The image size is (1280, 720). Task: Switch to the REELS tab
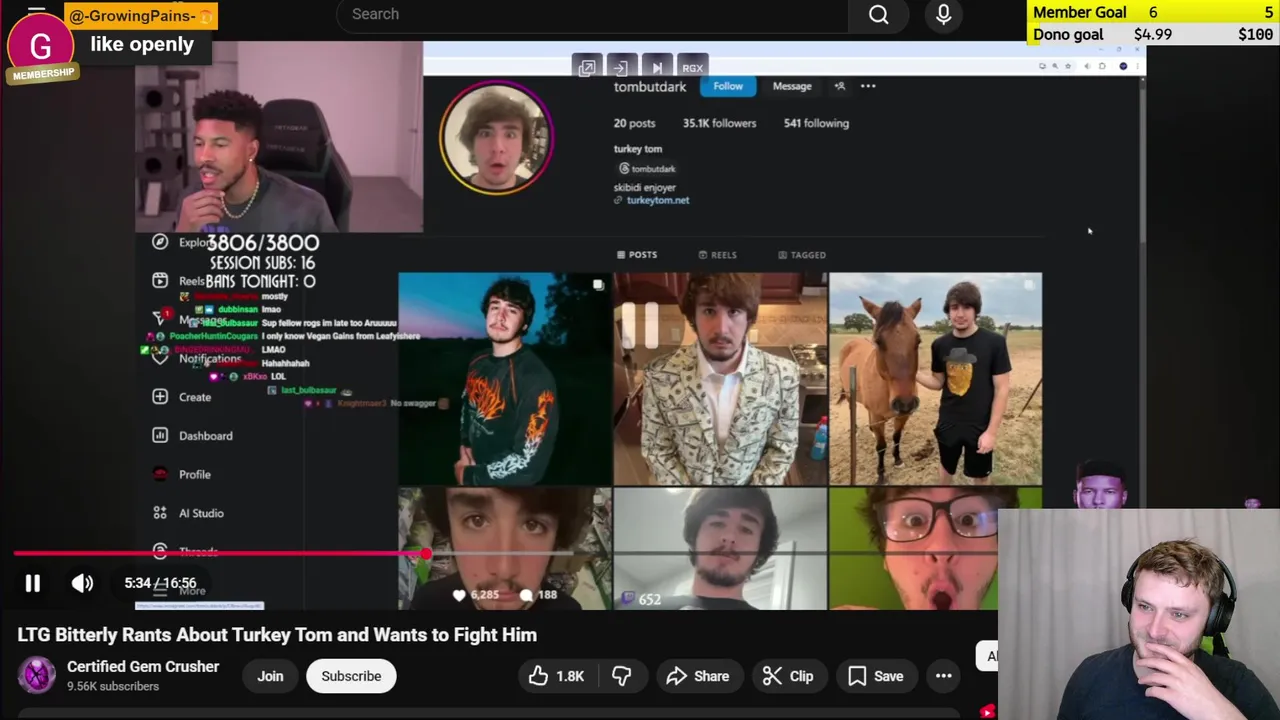[x=717, y=255]
